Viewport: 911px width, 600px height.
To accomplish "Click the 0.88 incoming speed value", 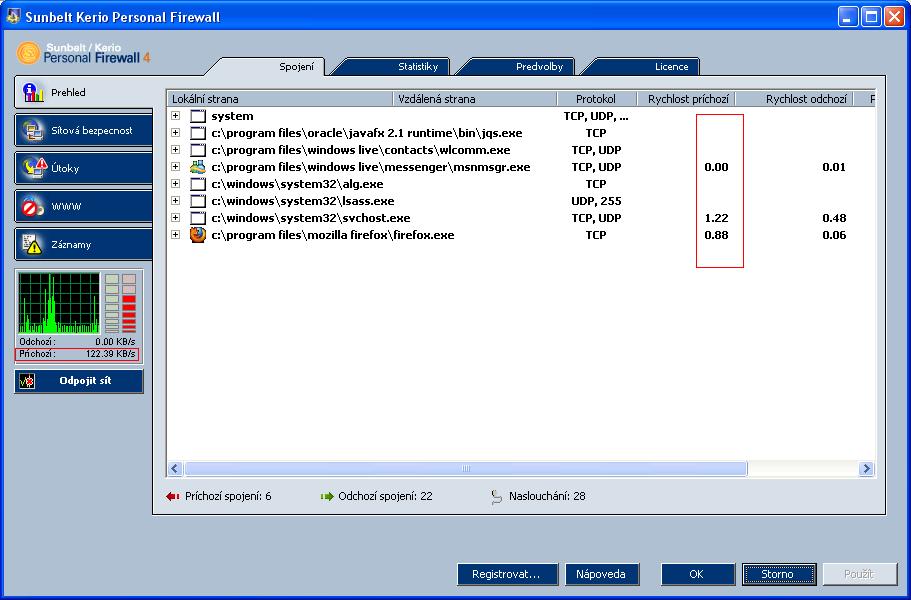I will coord(716,235).
